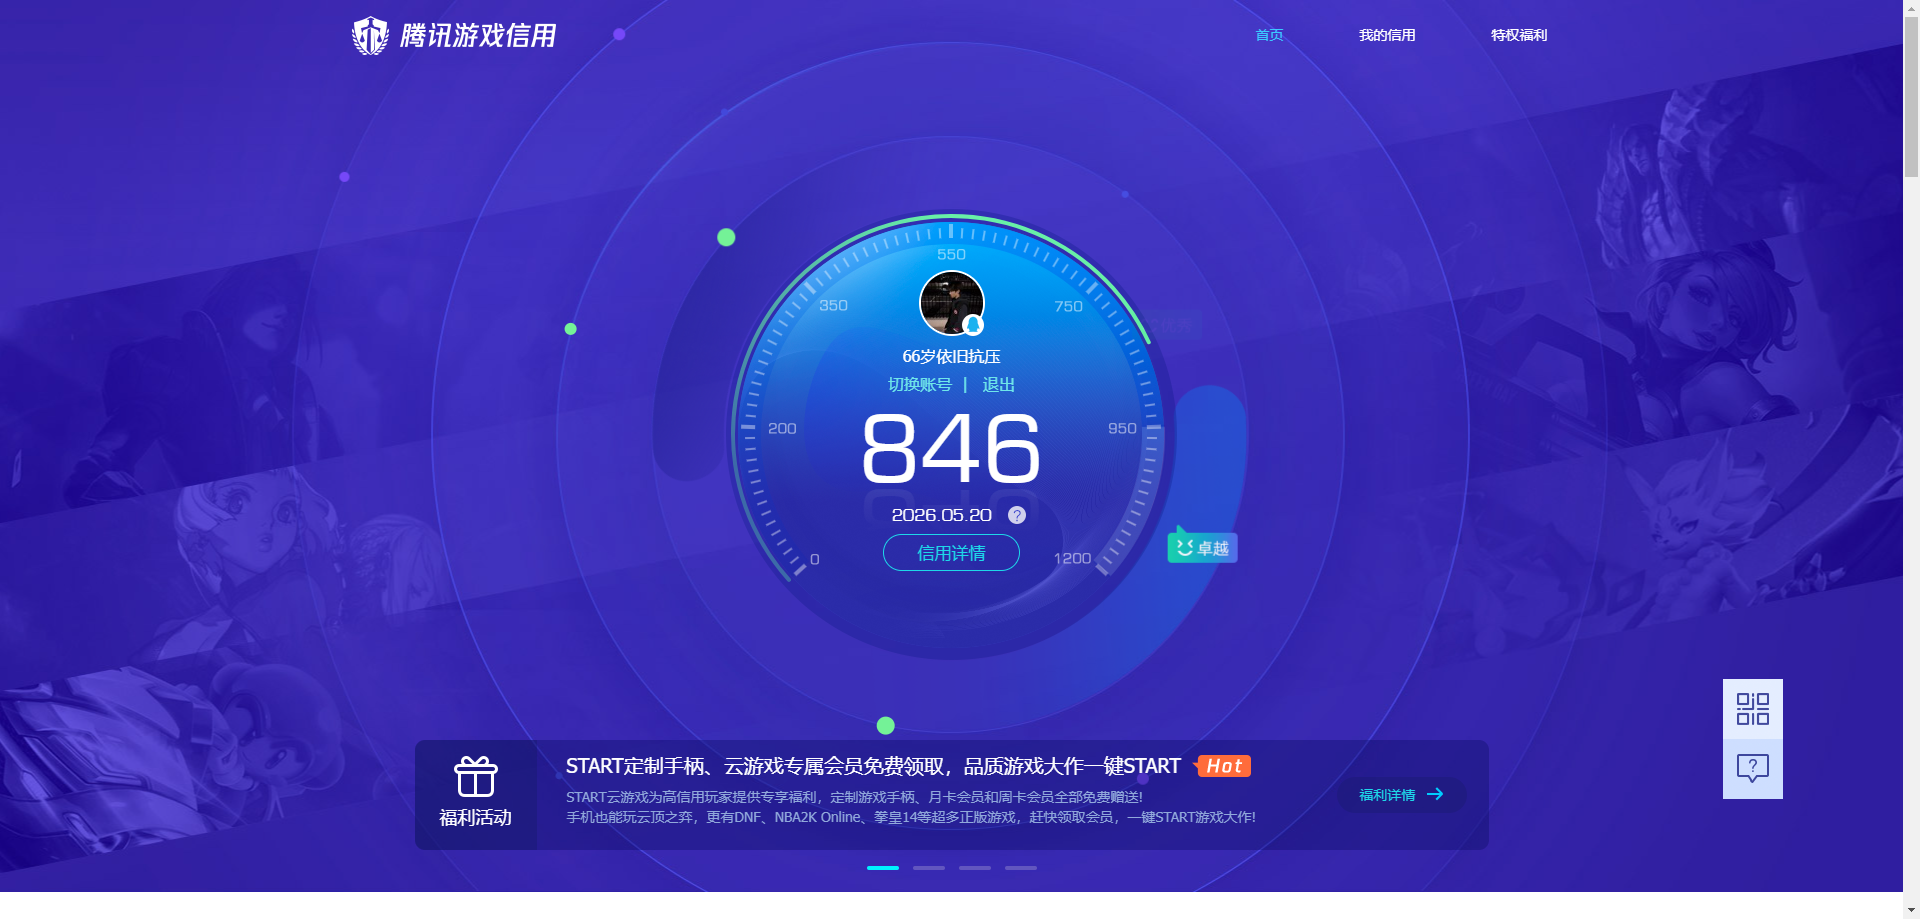
Task: Click the scrollbar down arrow
Action: click(x=1911, y=911)
